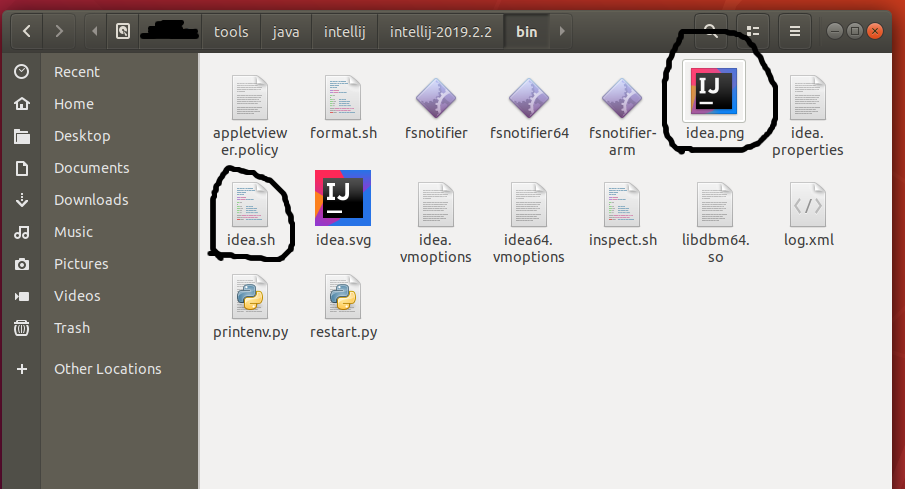Select the bin path segment
This screenshot has height=489, width=905.
[x=526, y=32]
